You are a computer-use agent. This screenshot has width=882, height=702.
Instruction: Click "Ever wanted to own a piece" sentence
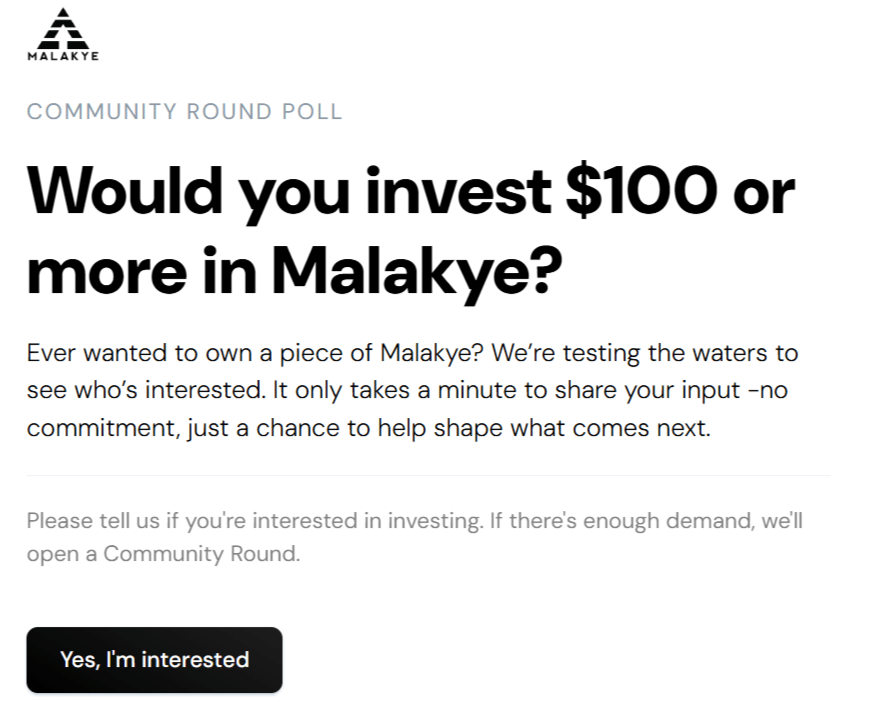pyautogui.click(x=200, y=353)
